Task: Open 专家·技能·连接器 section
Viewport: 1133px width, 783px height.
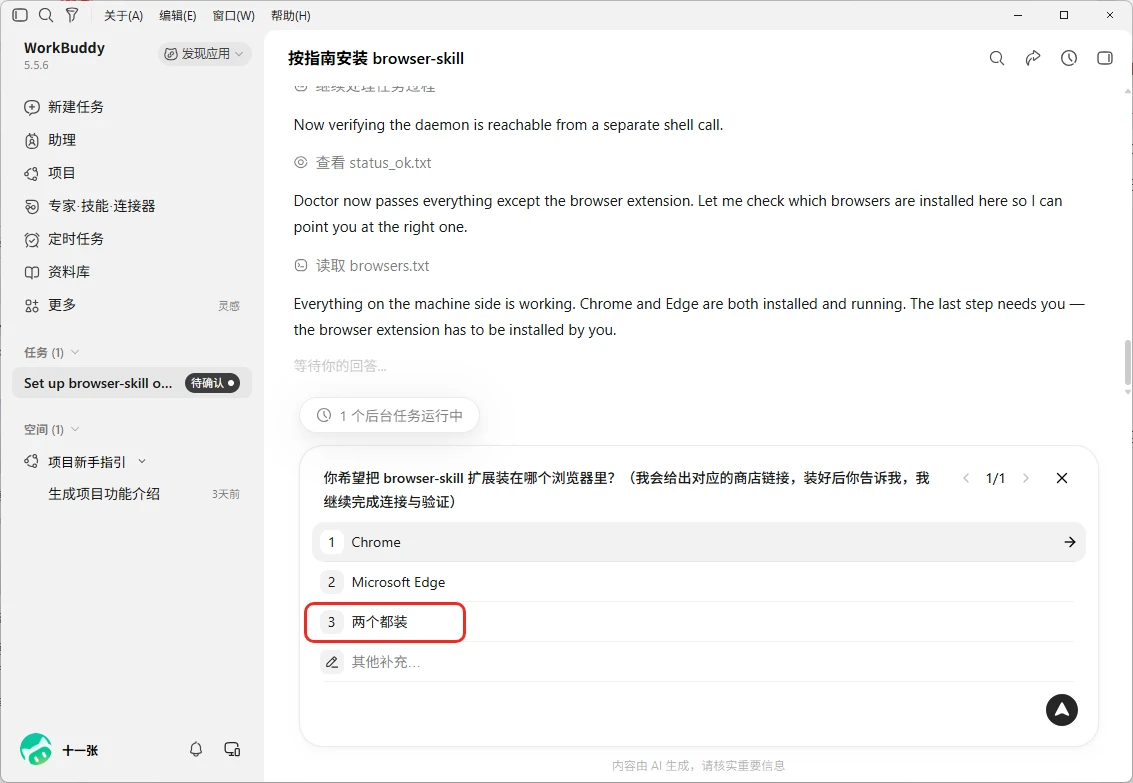Action: (90, 206)
